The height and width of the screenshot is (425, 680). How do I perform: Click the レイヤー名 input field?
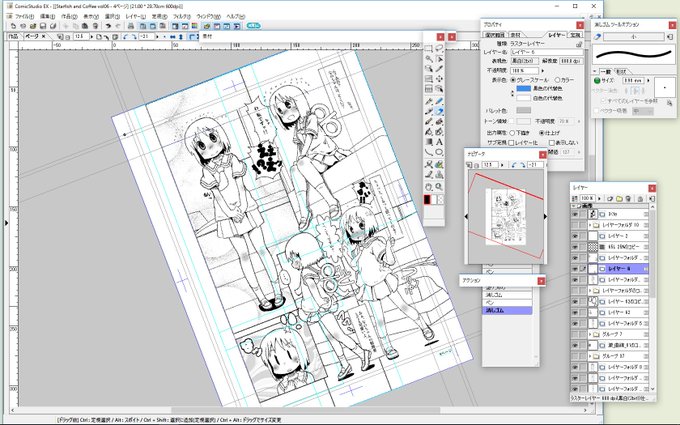click(547, 52)
